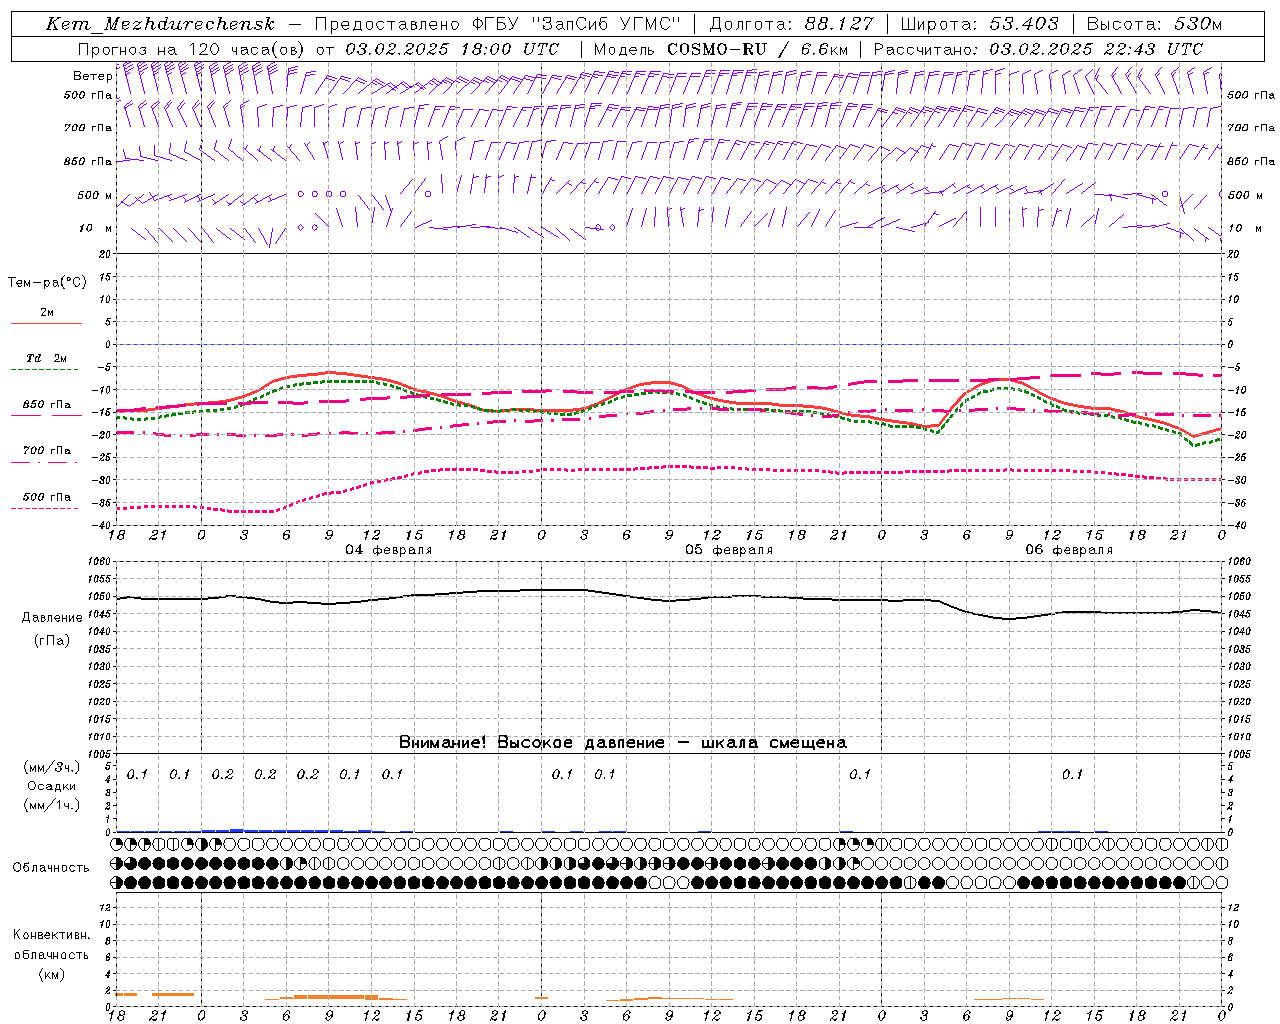
Task: Click the Осадки panel label
Action: (52, 786)
